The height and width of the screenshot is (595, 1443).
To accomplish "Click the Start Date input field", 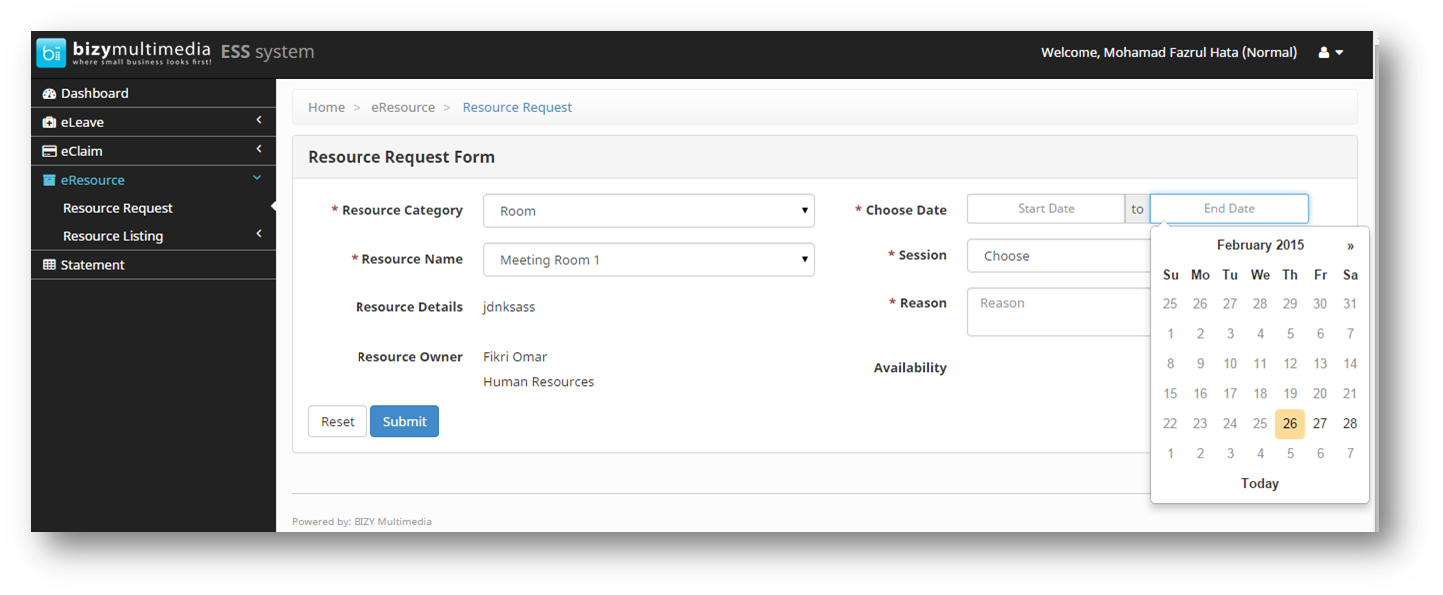I will point(1046,208).
